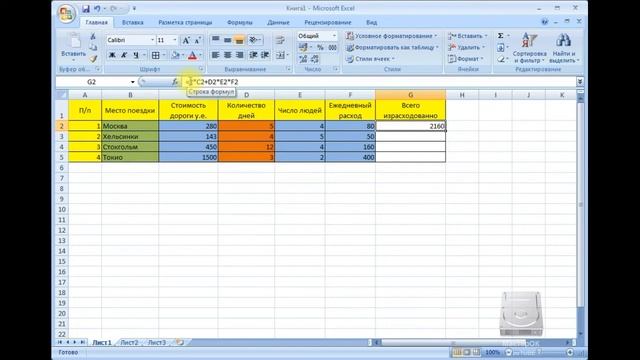Click the Copy icon in the clipboard group

click(93, 47)
